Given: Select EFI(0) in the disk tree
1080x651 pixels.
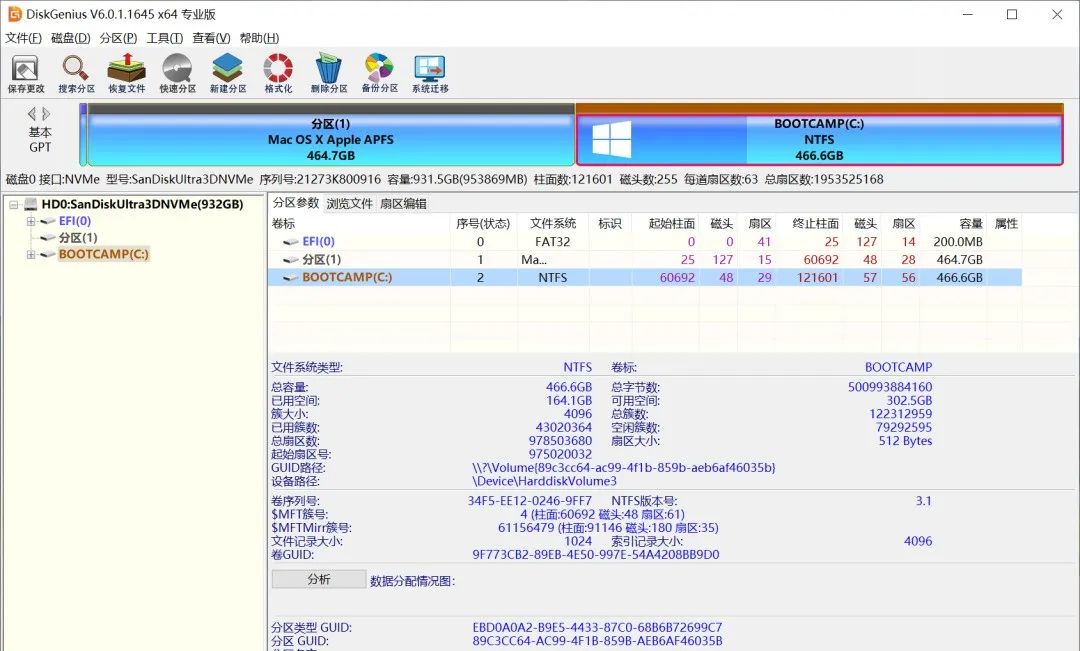Looking at the screenshot, I should point(74,221).
